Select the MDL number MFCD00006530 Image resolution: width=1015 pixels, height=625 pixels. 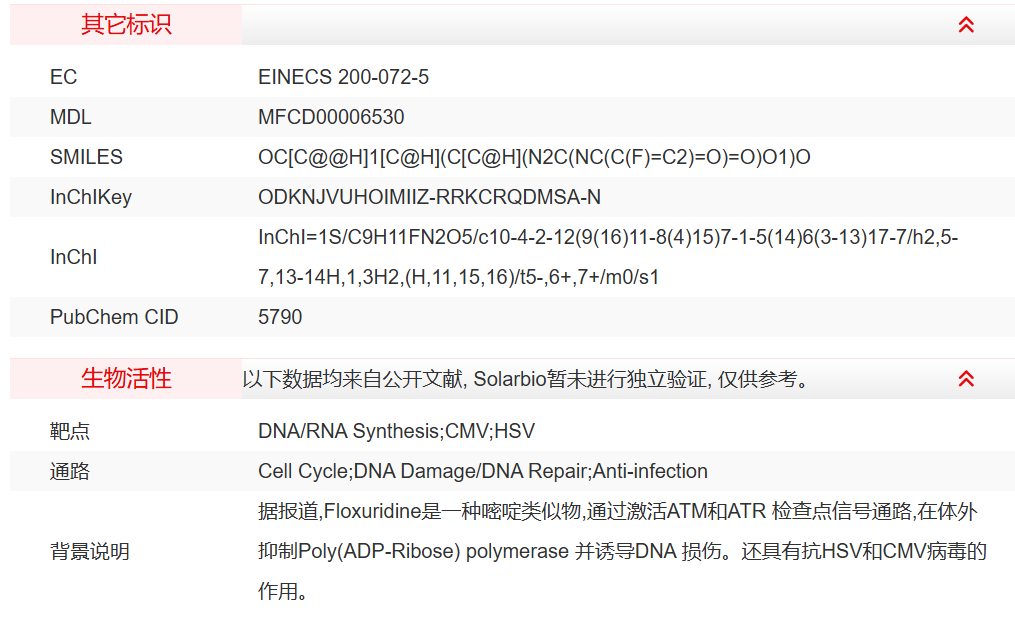coord(331,117)
